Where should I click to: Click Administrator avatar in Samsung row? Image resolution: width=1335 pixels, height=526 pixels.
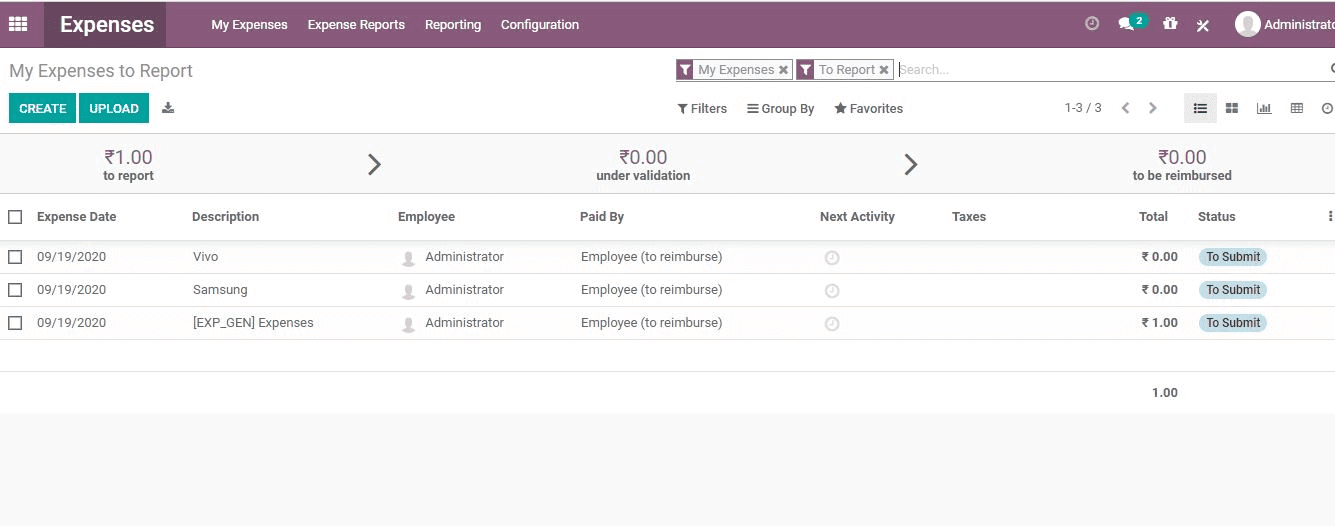coord(408,291)
